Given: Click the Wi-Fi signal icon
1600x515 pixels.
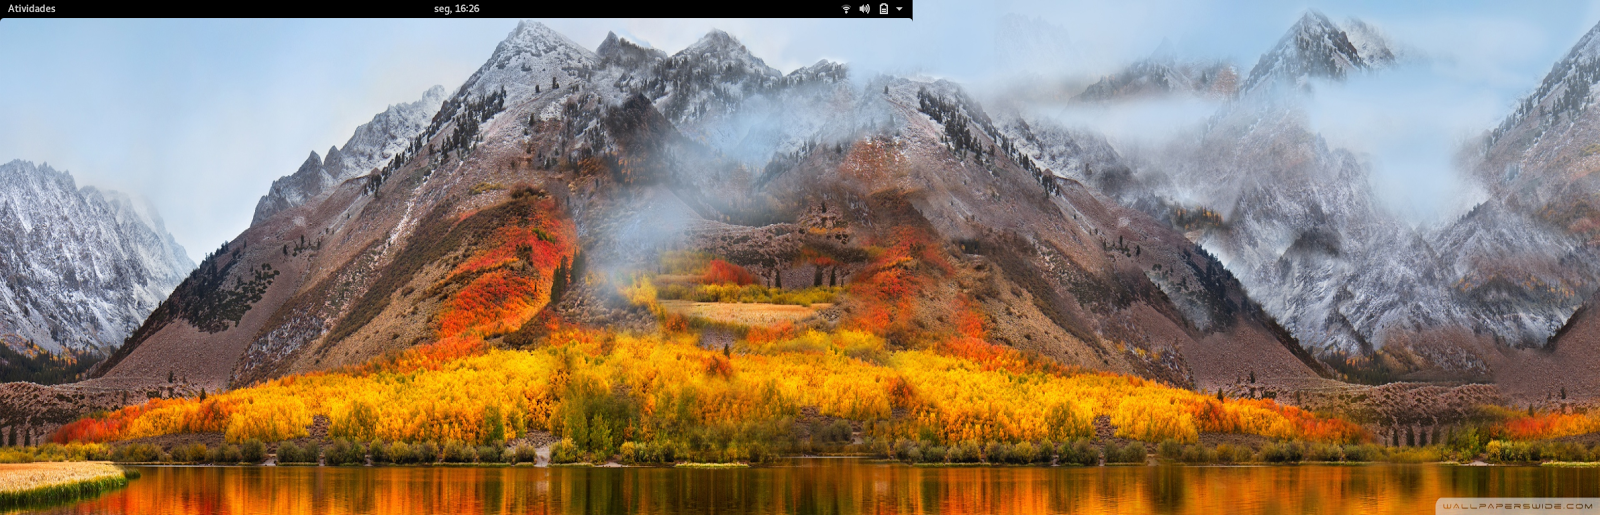Looking at the screenshot, I should point(846,9).
